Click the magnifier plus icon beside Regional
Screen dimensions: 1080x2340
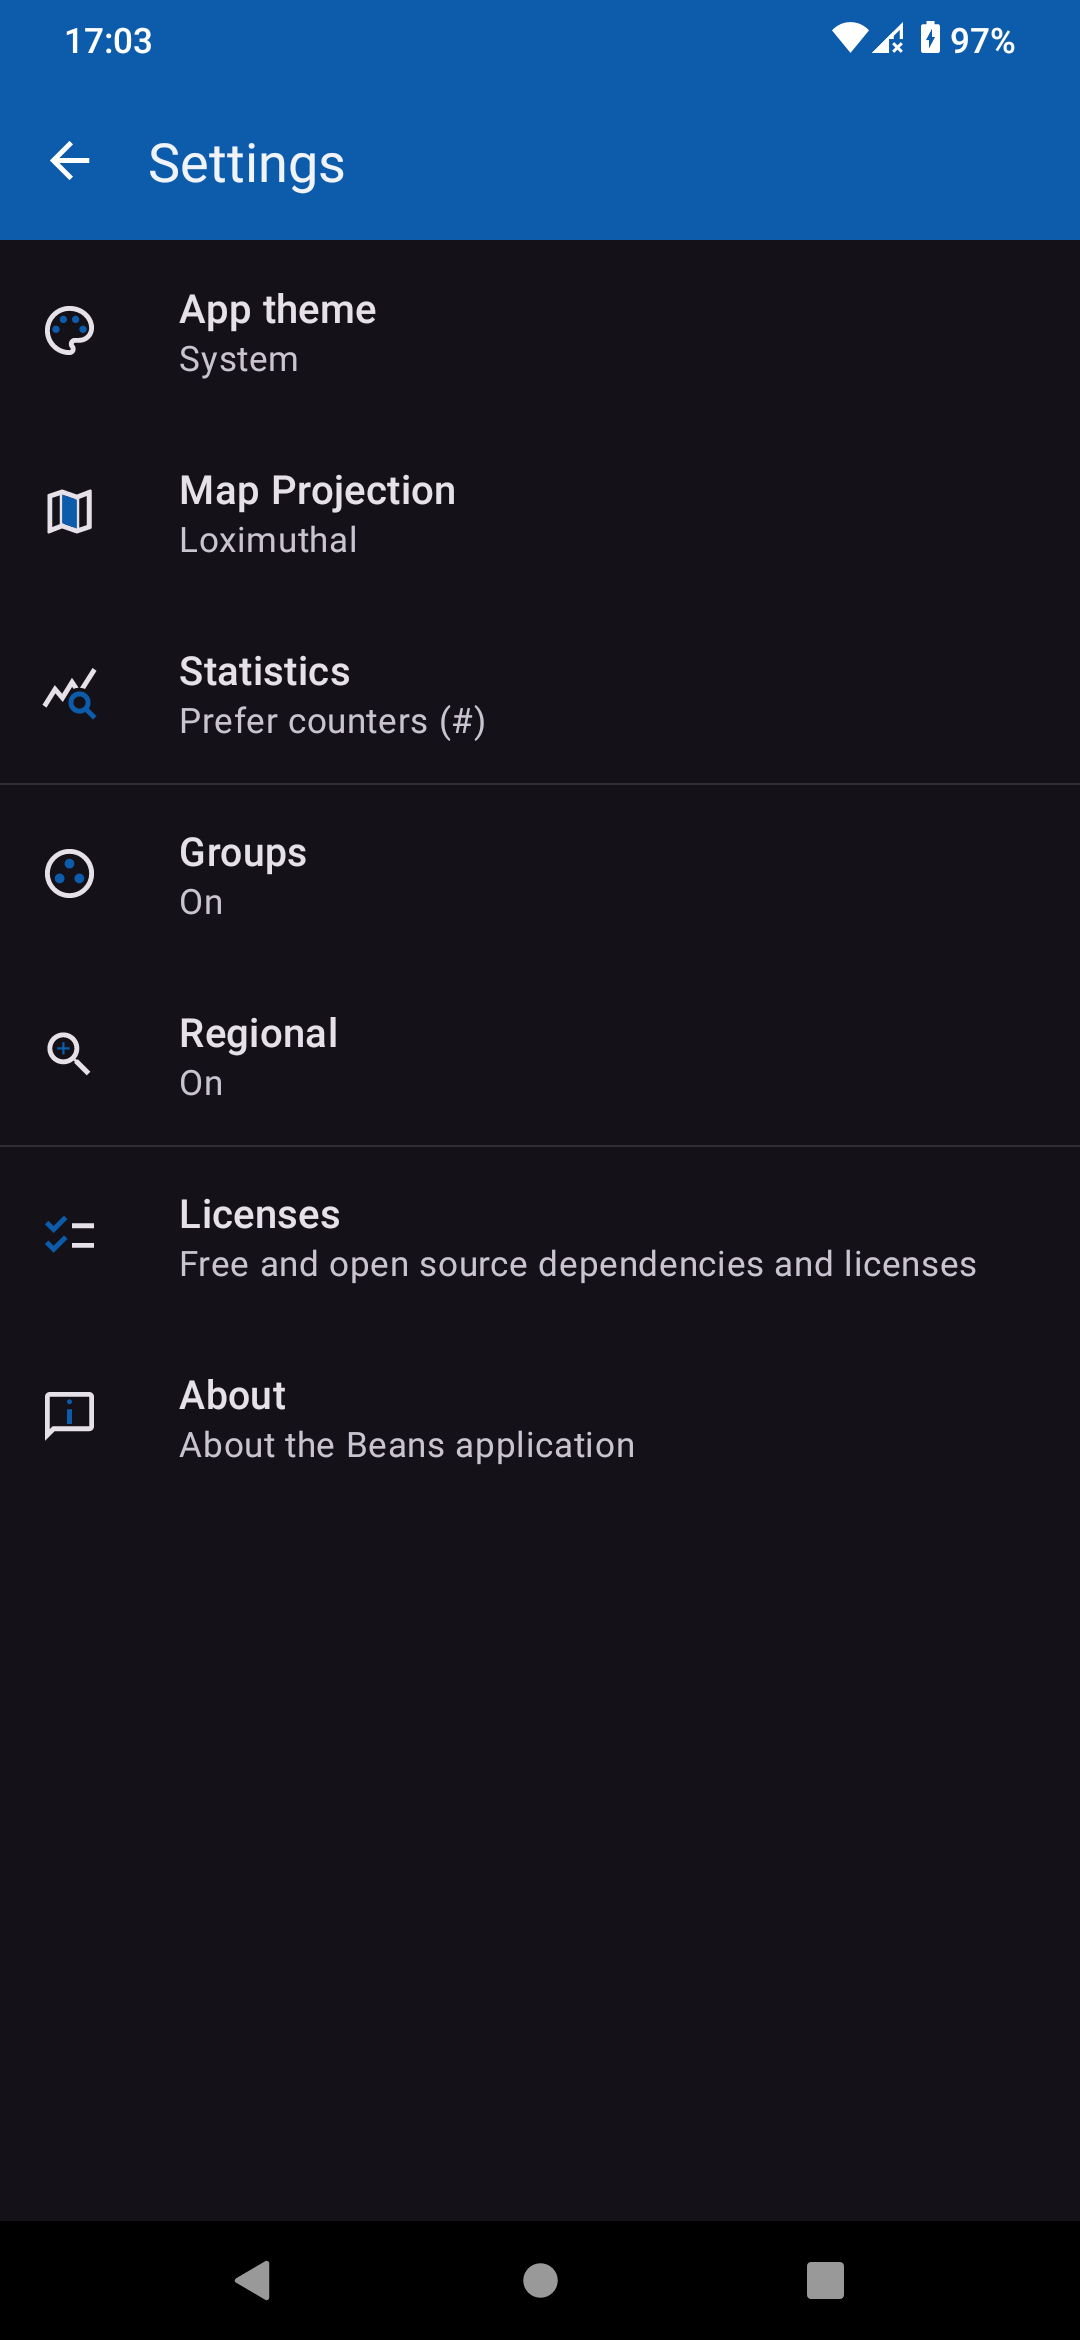(70, 1055)
